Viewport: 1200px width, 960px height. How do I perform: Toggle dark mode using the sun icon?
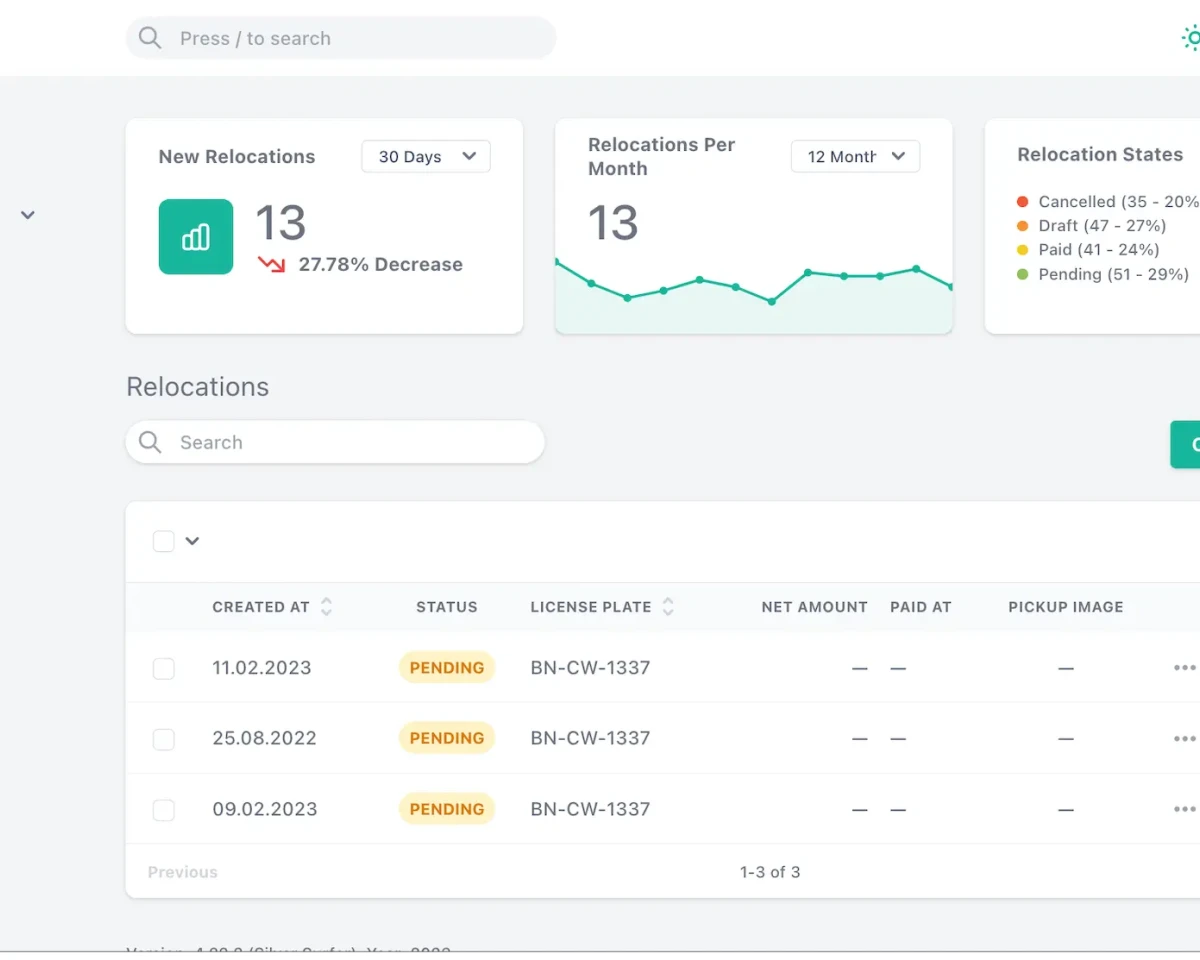pos(1191,37)
